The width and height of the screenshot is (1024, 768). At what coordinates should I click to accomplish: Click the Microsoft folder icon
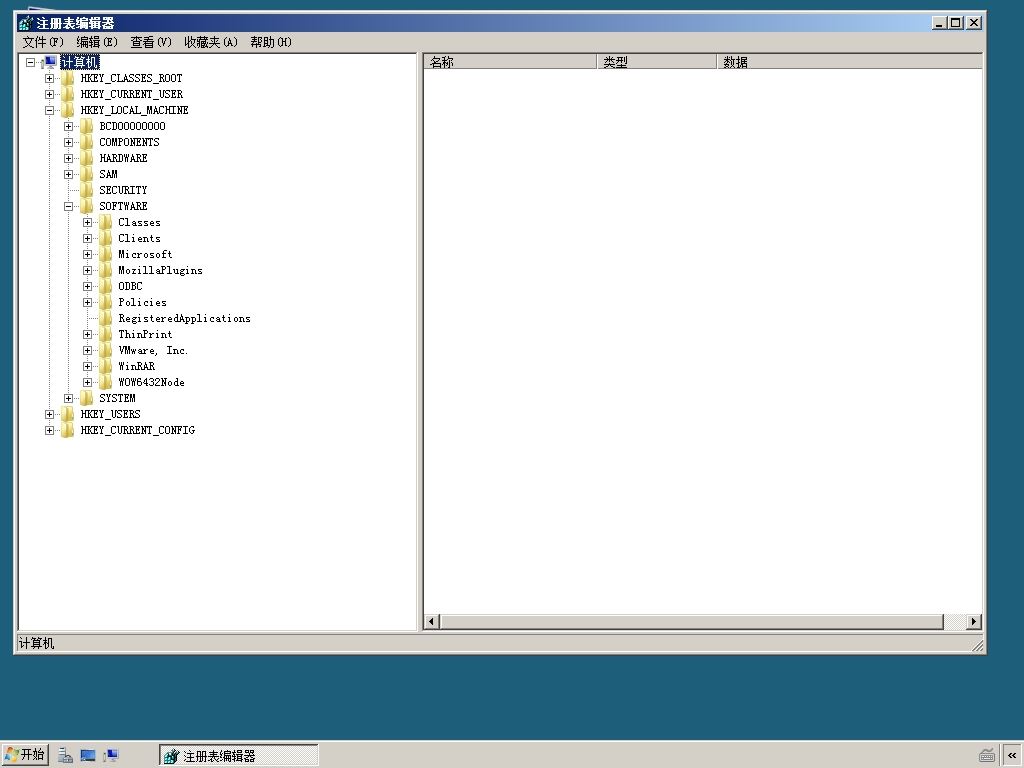coord(105,255)
